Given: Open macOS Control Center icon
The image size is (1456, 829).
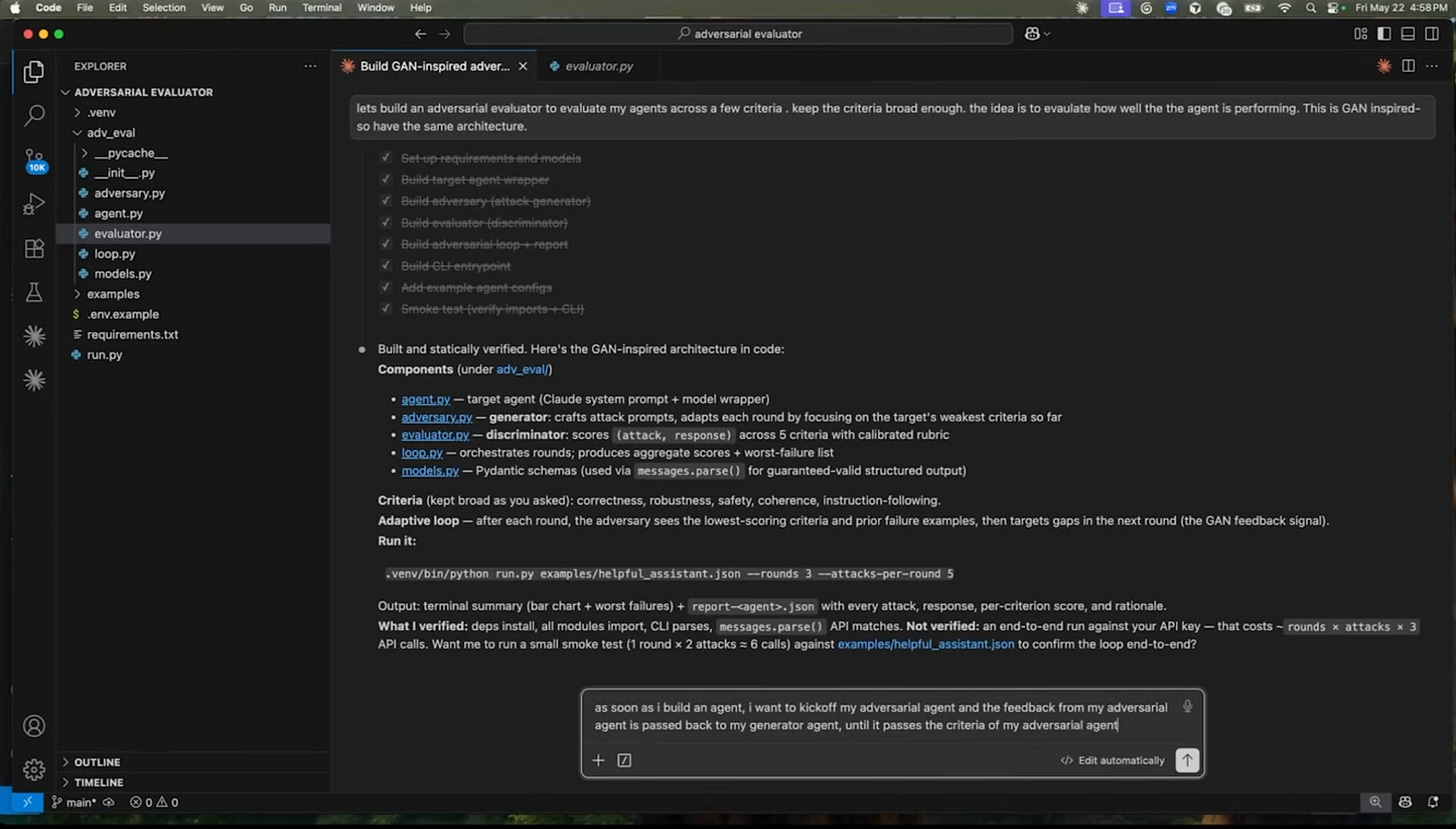Looking at the screenshot, I should click(x=1334, y=8).
